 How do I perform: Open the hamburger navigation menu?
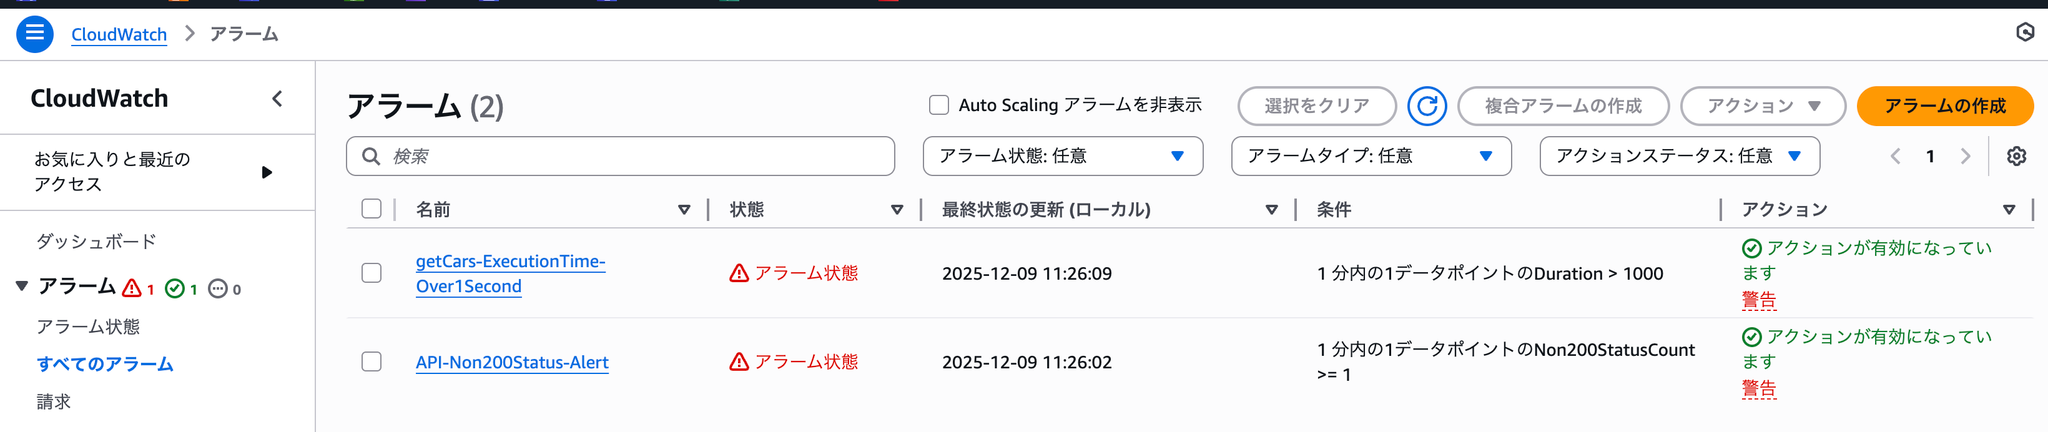pos(34,34)
